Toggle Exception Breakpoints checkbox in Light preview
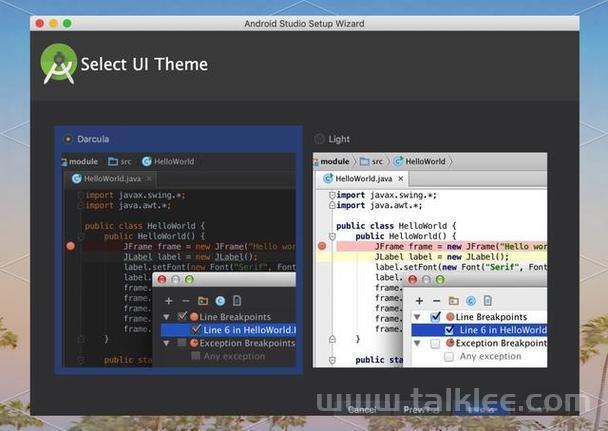The width and height of the screenshot is (608, 431). pyautogui.click(x=435, y=343)
